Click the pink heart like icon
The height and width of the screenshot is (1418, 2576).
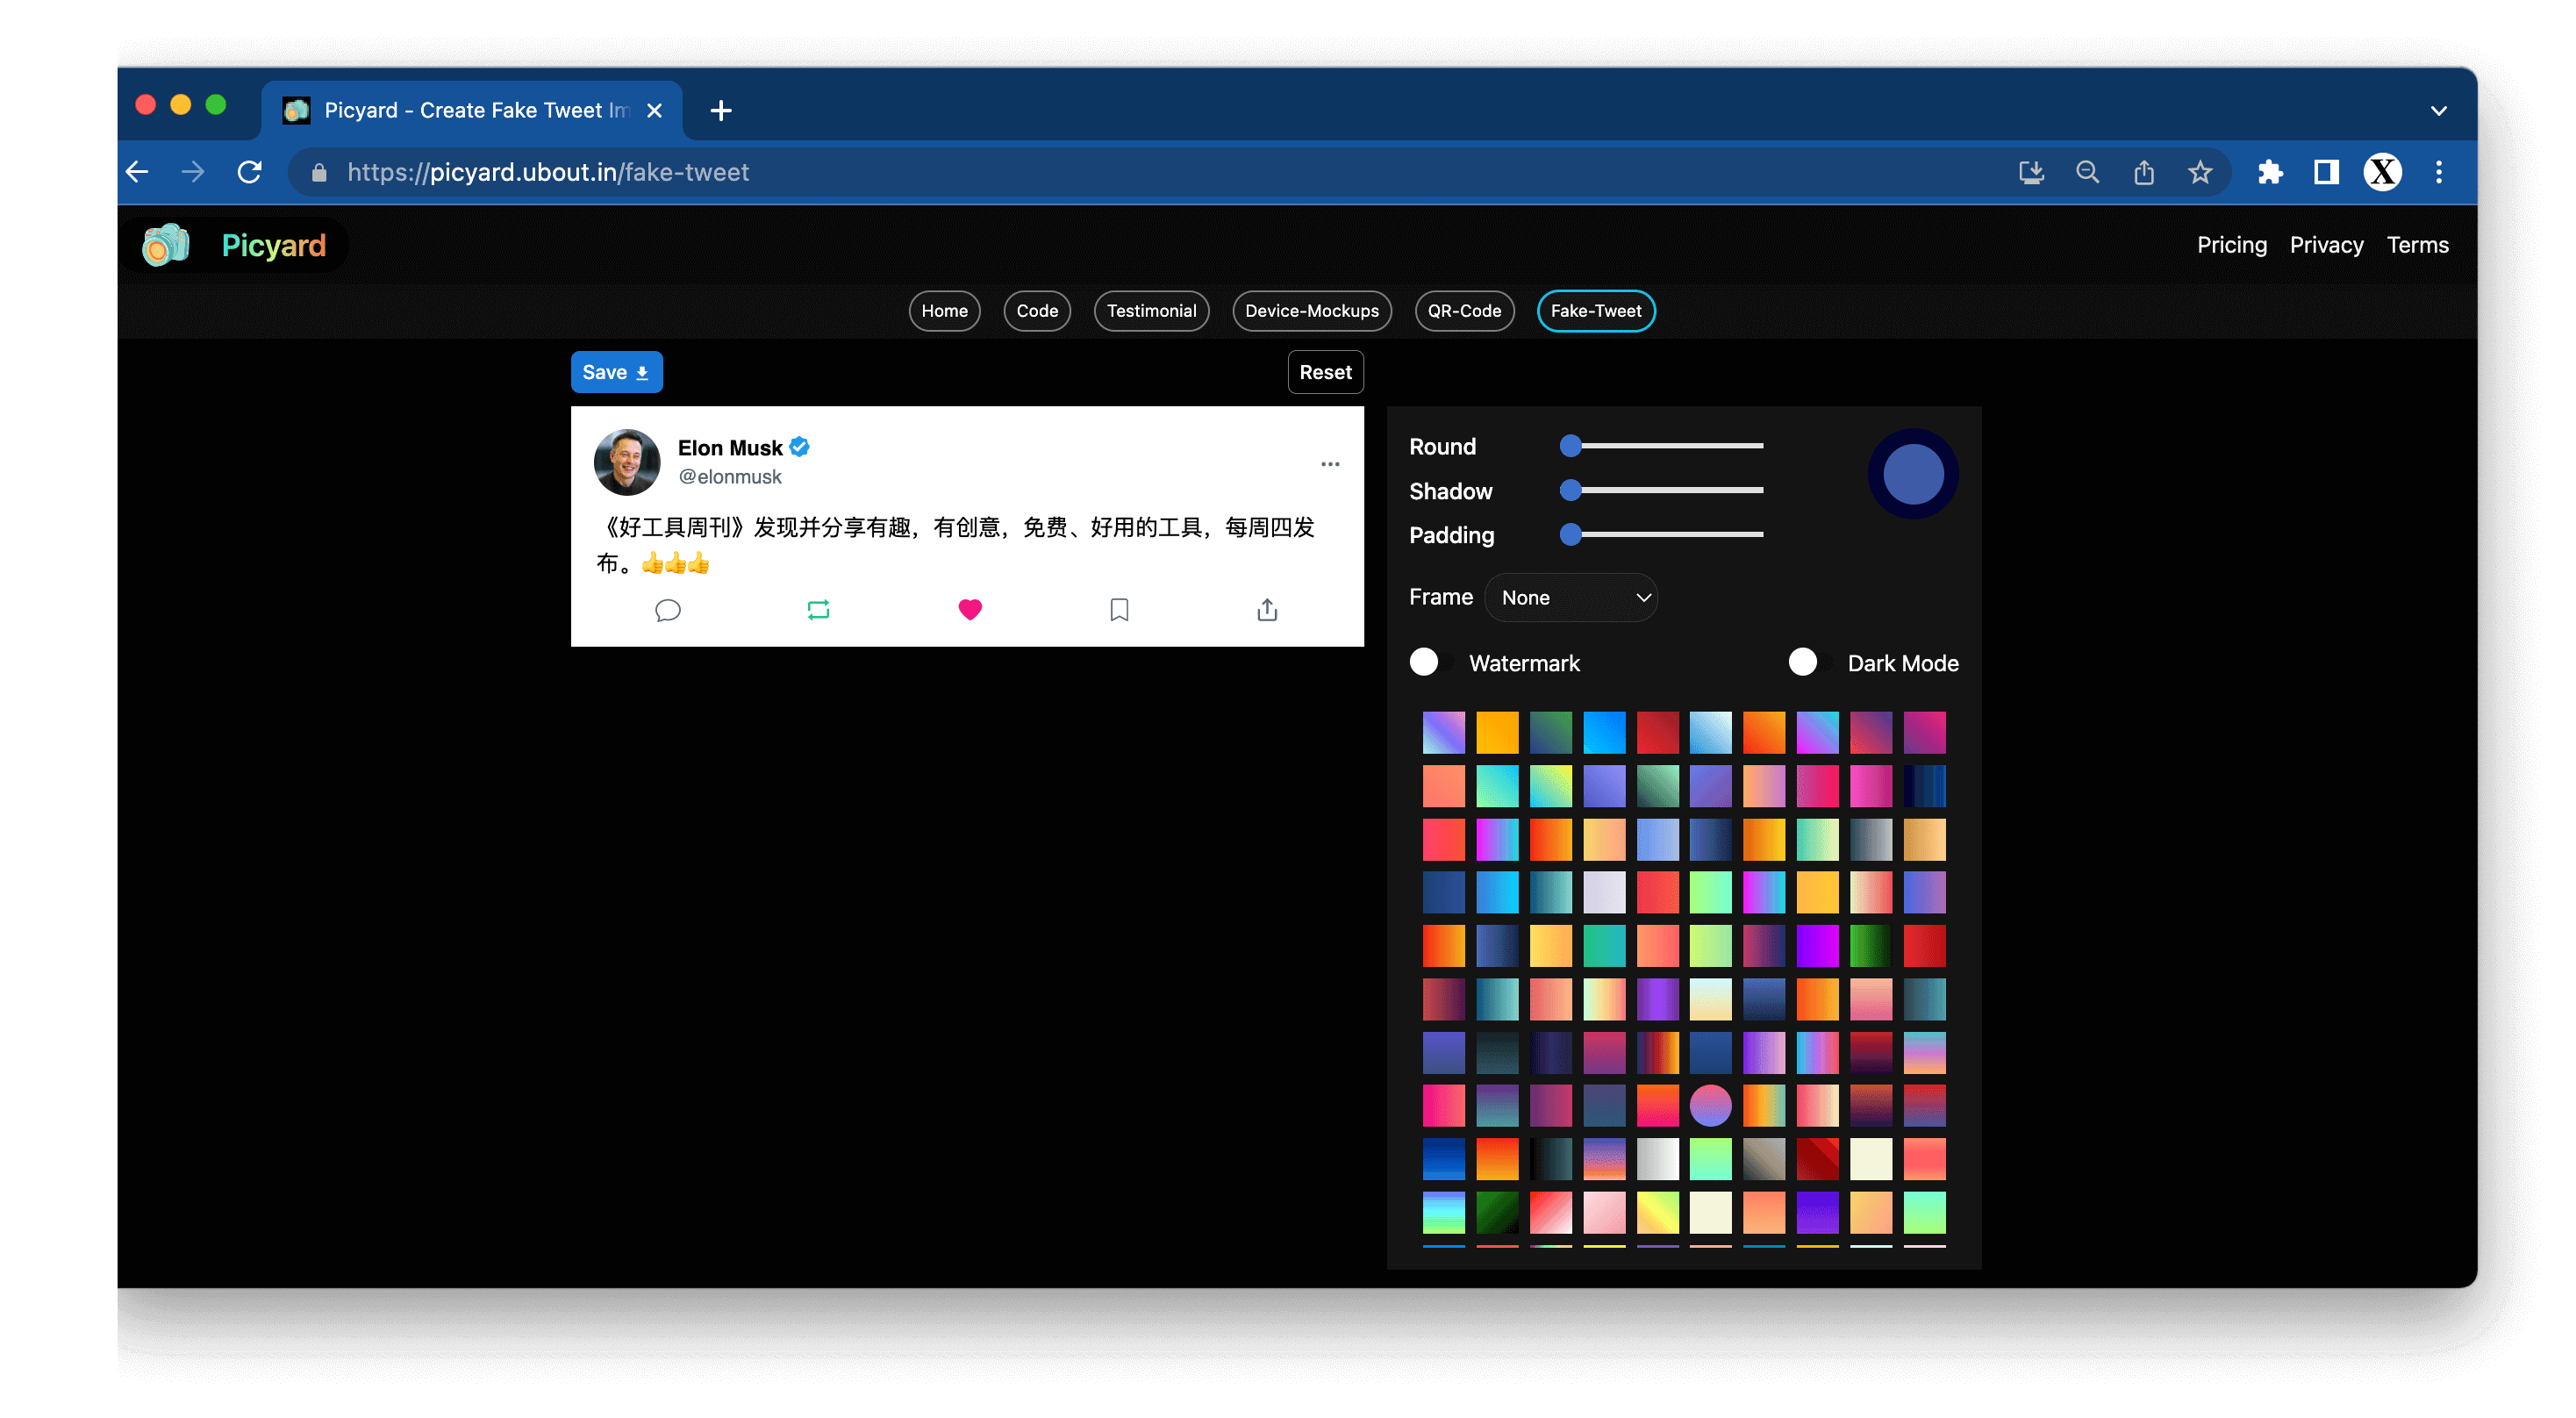[x=969, y=610]
